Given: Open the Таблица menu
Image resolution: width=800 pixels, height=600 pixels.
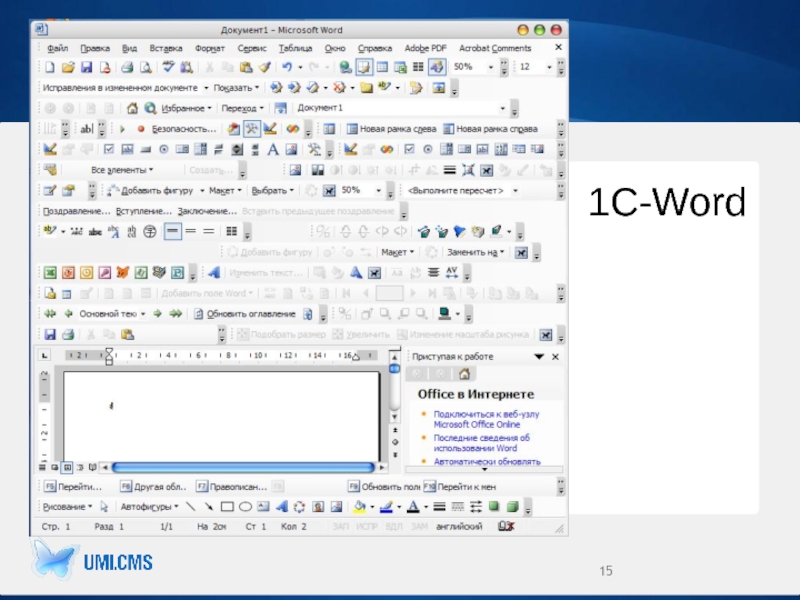Looking at the screenshot, I should click(x=295, y=48).
